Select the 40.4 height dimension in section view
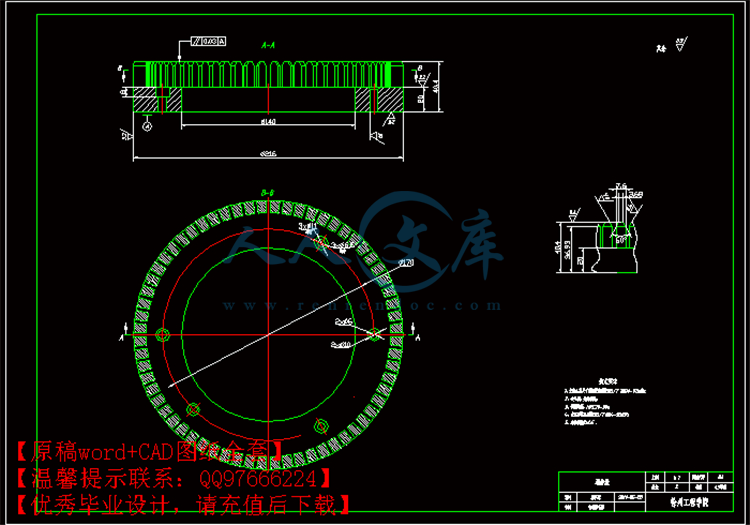The image size is (750, 525). [435, 87]
